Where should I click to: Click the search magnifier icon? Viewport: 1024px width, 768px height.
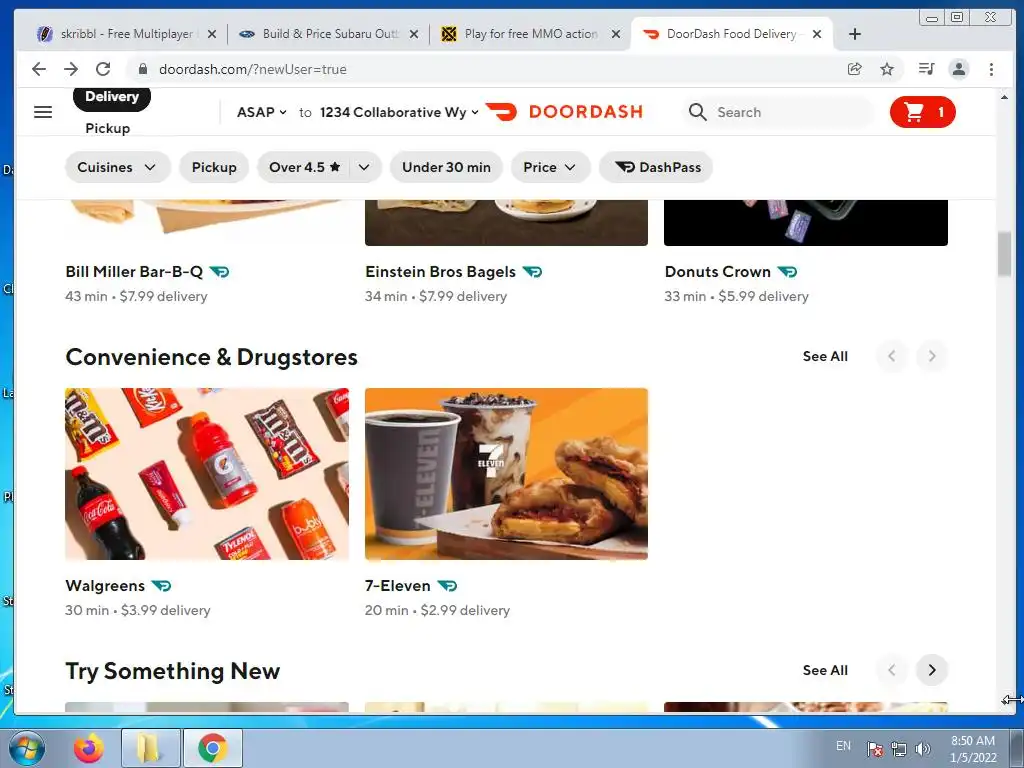click(x=697, y=112)
